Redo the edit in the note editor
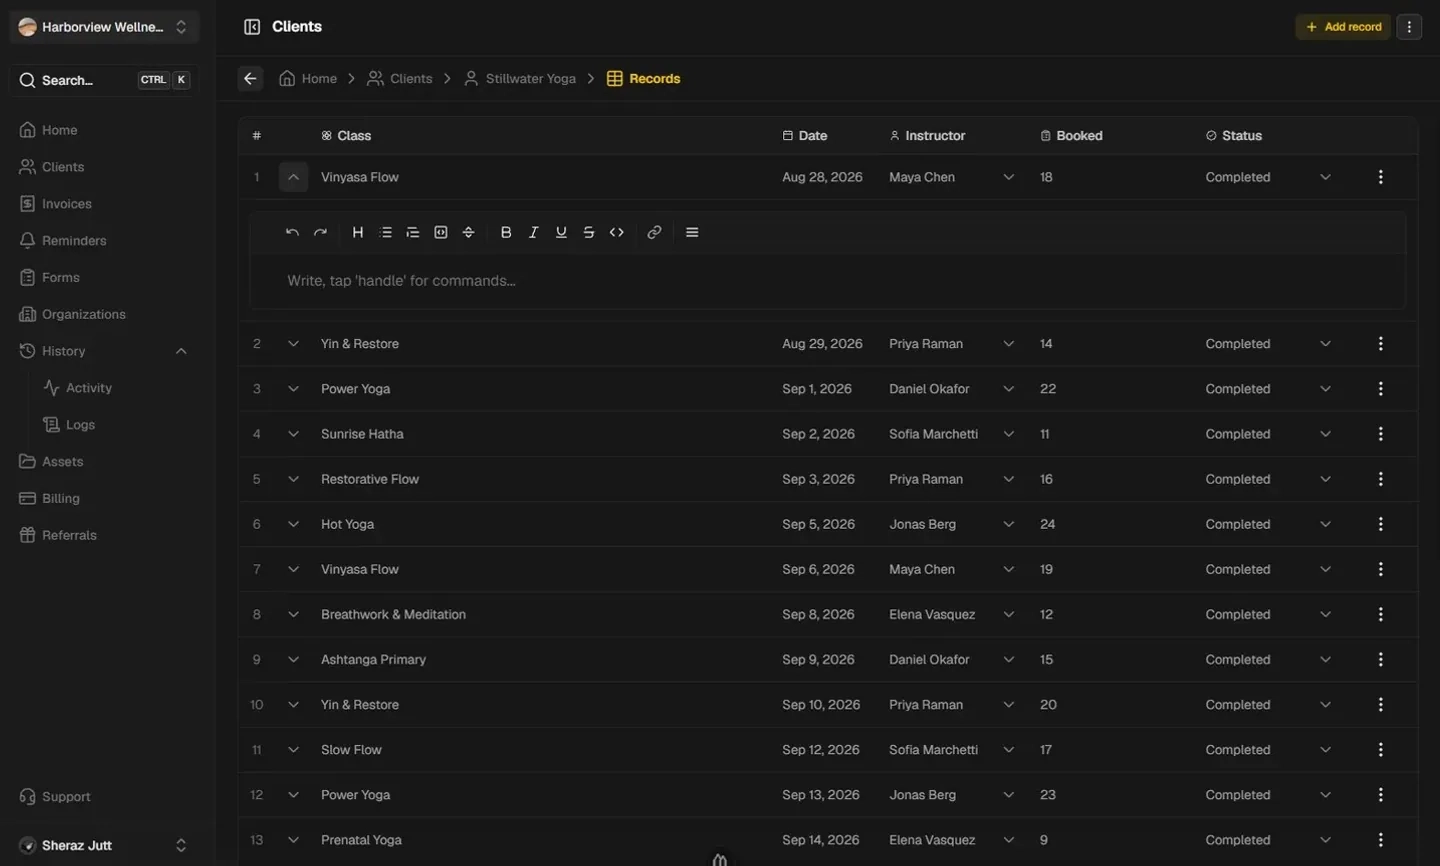1440x866 pixels. point(320,232)
